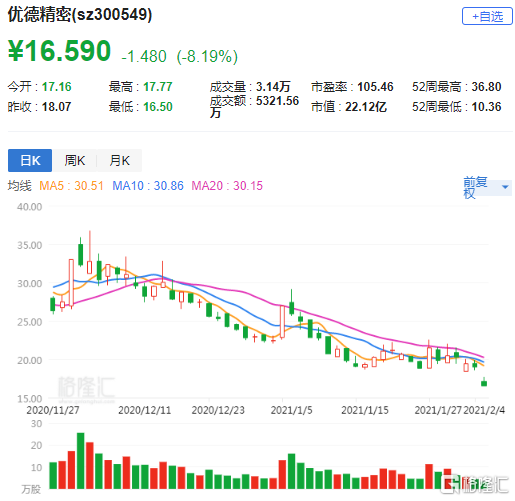Viewport: 515px width, 501px height.
Task: Click the 成交量 value 3.14万
Action: click(273, 87)
